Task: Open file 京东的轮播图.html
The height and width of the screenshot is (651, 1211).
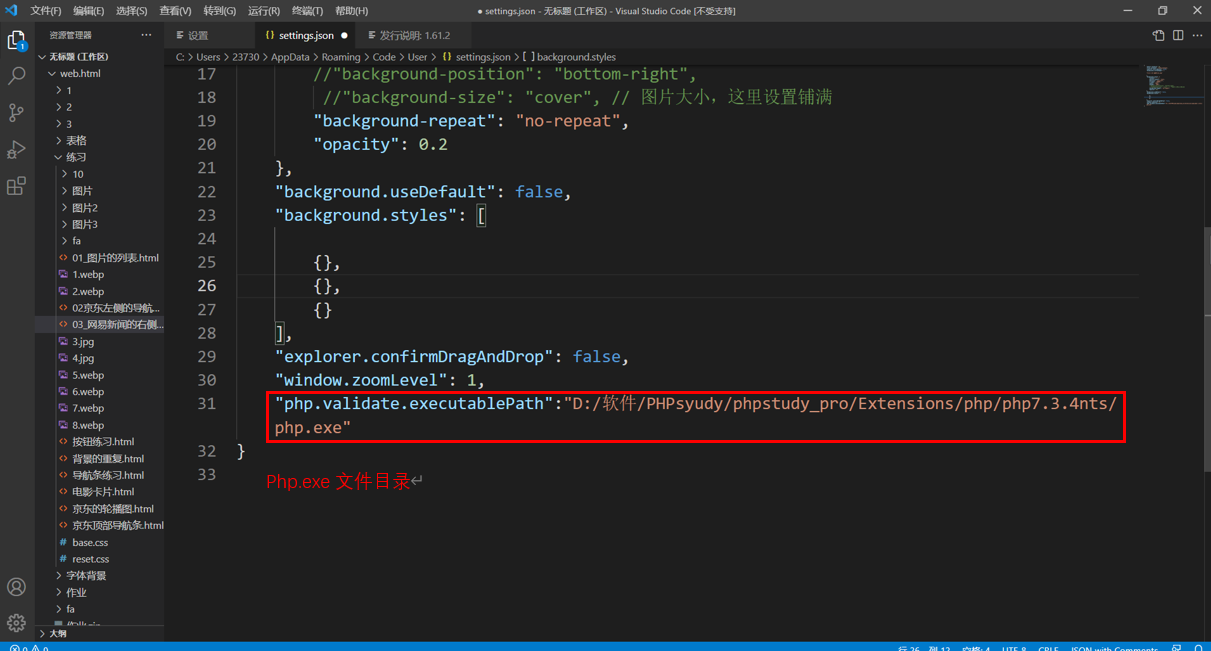Action: point(99,508)
